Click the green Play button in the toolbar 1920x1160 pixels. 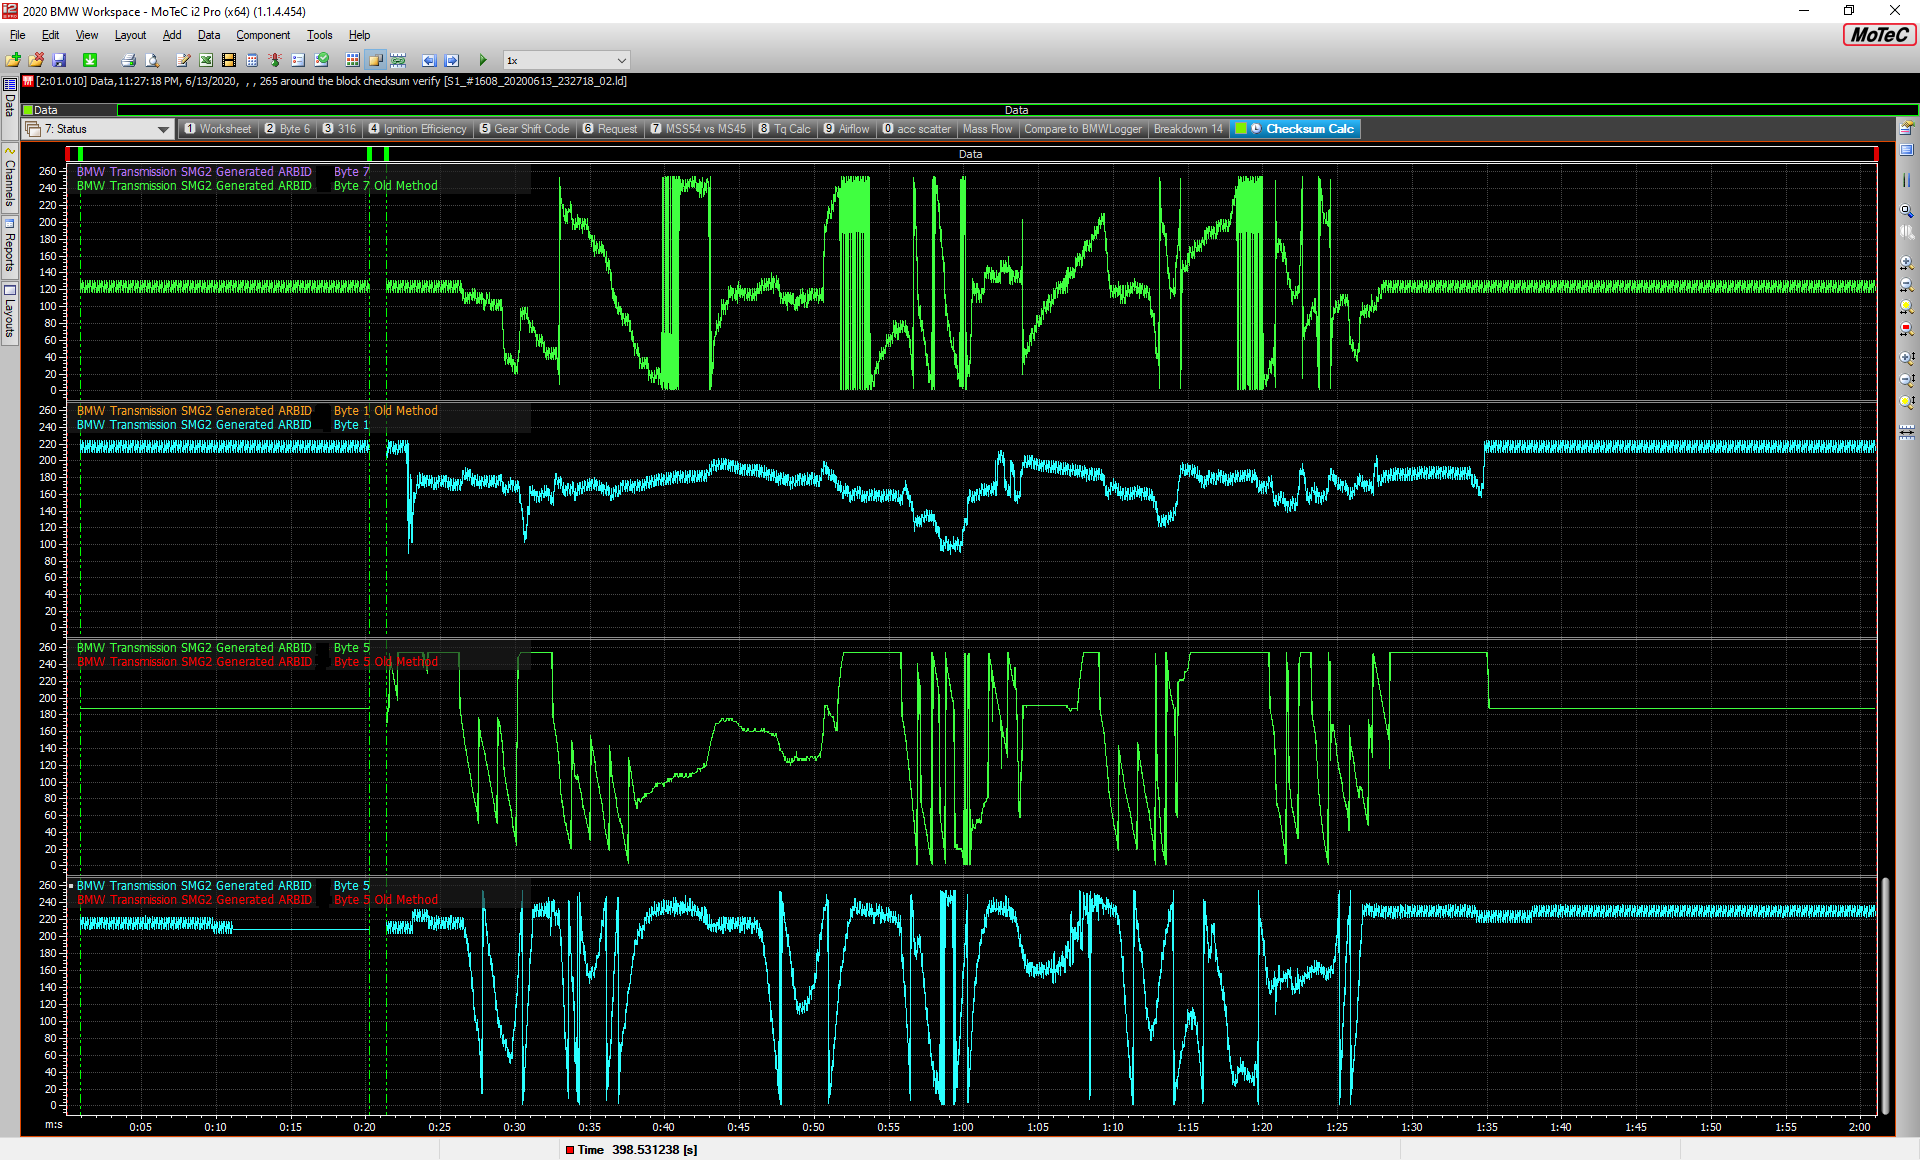(483, 61)
